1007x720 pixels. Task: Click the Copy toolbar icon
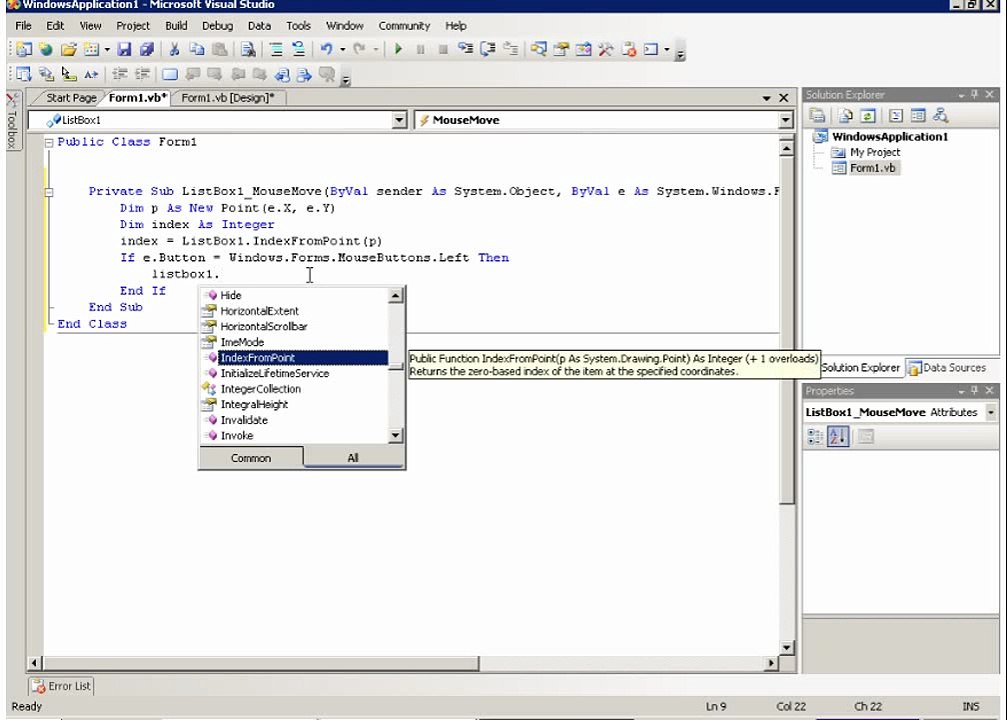197,49
